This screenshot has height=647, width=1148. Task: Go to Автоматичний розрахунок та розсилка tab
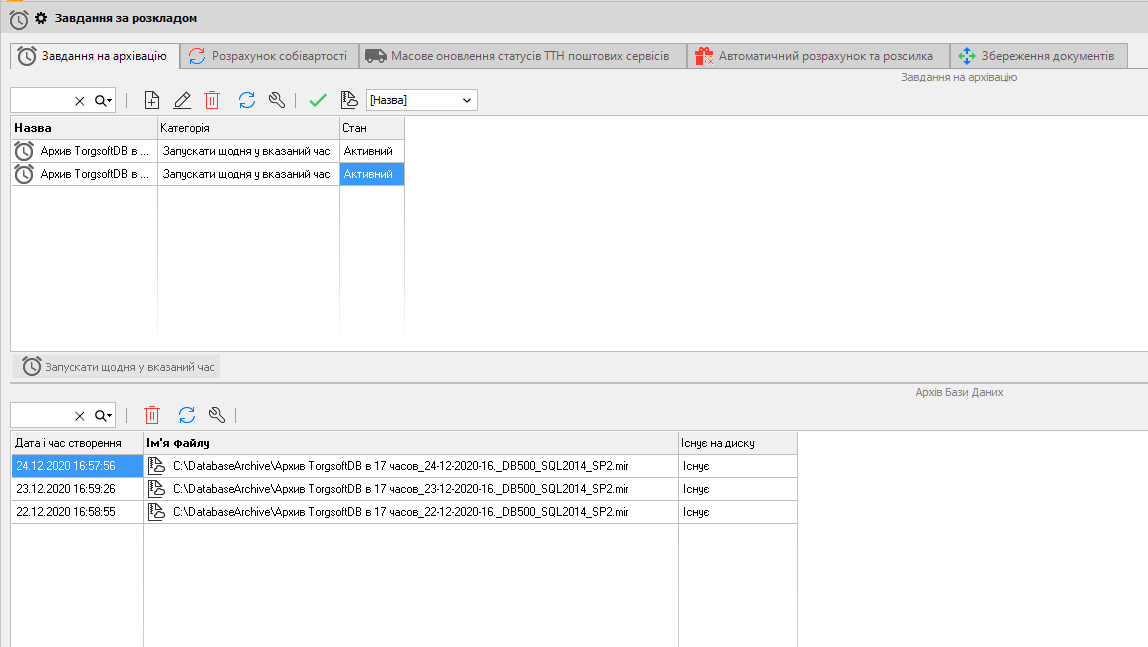[816, 56]
